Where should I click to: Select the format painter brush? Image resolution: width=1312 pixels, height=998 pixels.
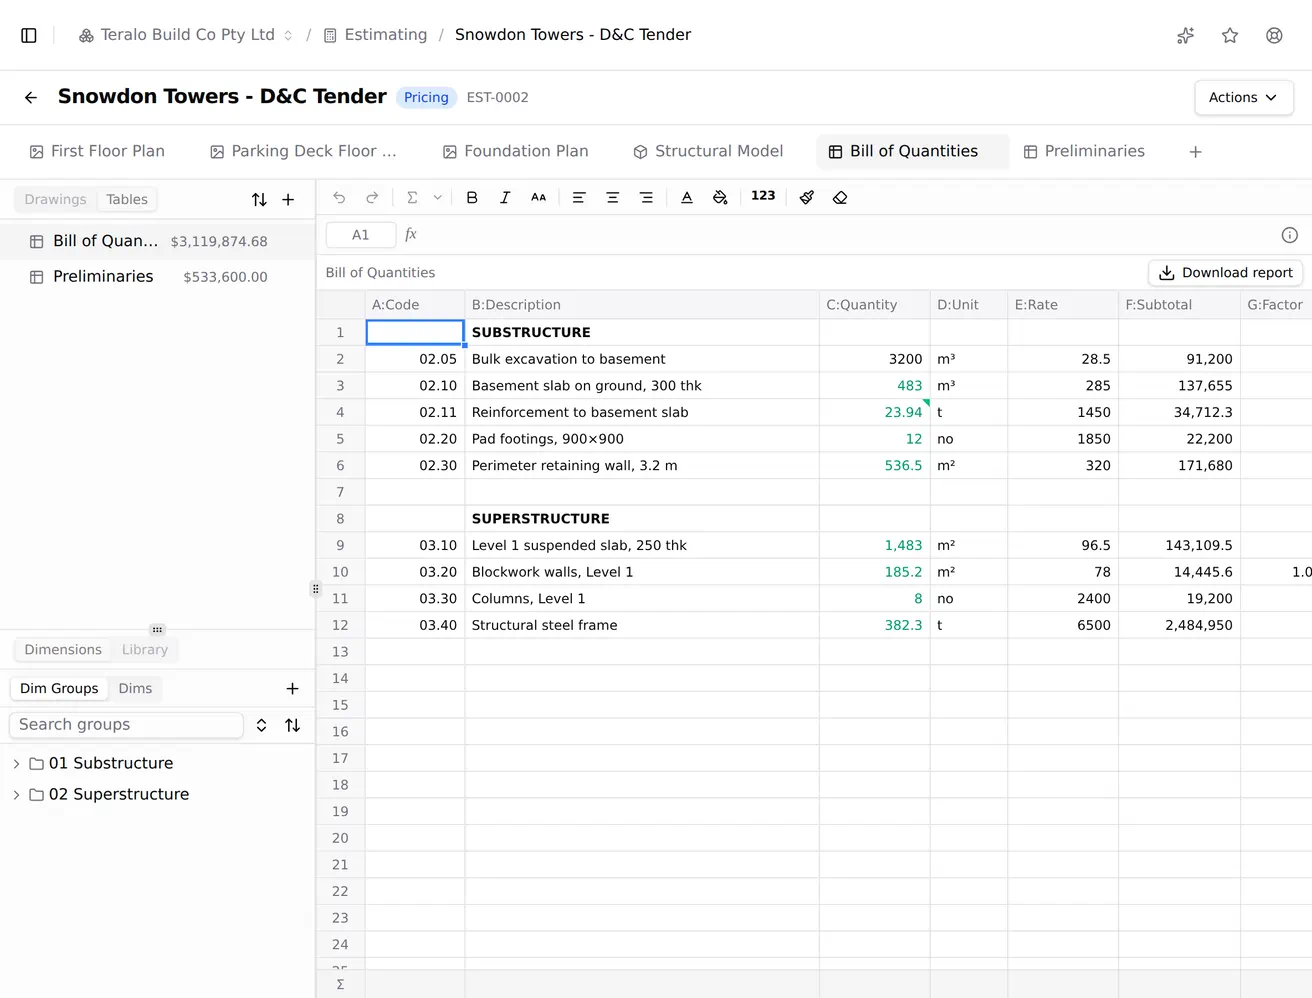(x=807, y=197)
